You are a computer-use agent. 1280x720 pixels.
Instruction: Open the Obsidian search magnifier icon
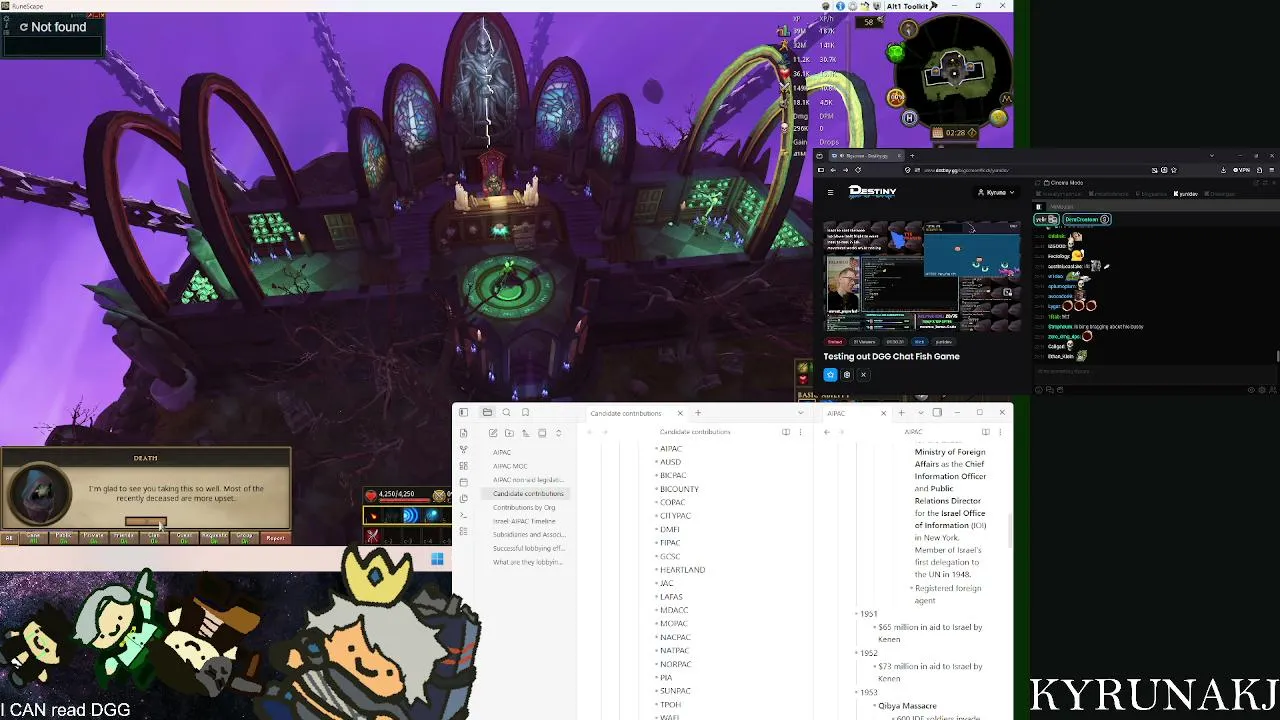pyautogui.click(x=506, y=413)
